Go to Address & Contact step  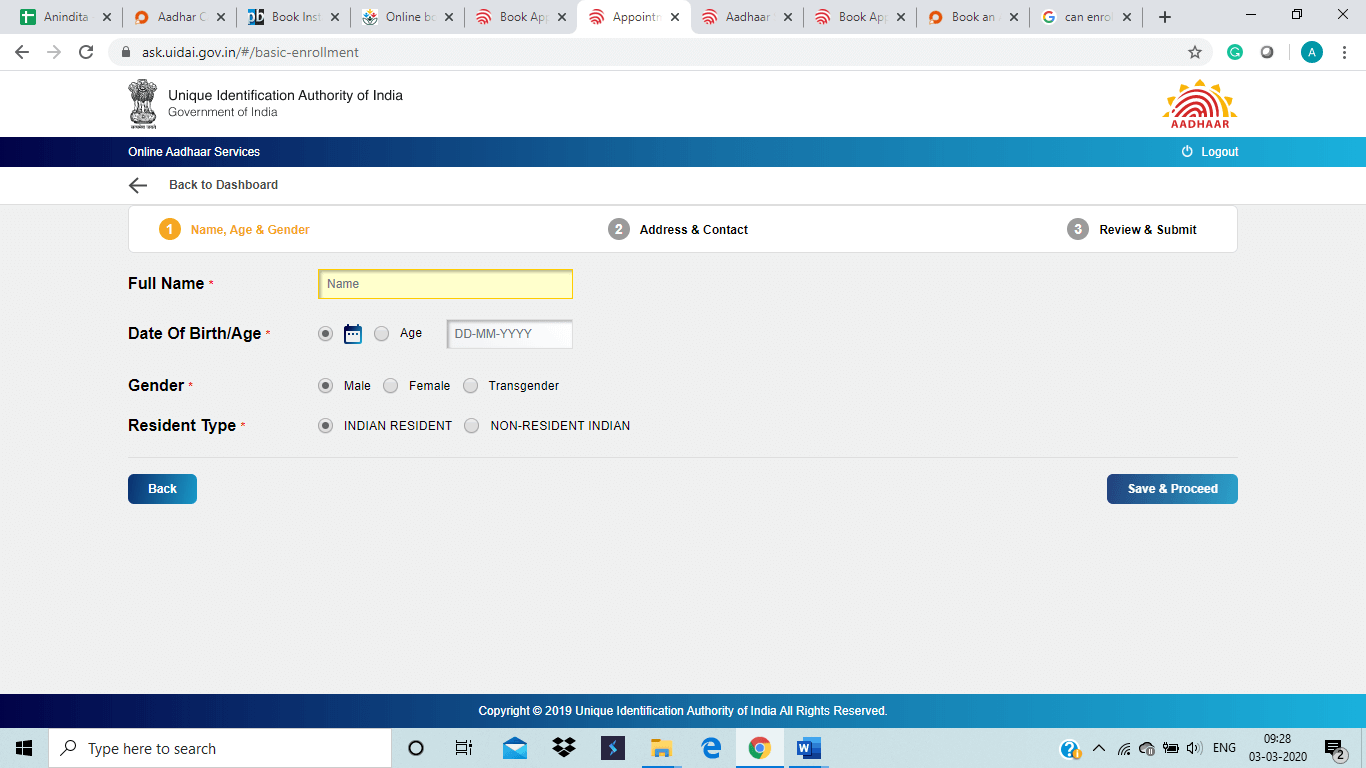click(x=693, y=230)
